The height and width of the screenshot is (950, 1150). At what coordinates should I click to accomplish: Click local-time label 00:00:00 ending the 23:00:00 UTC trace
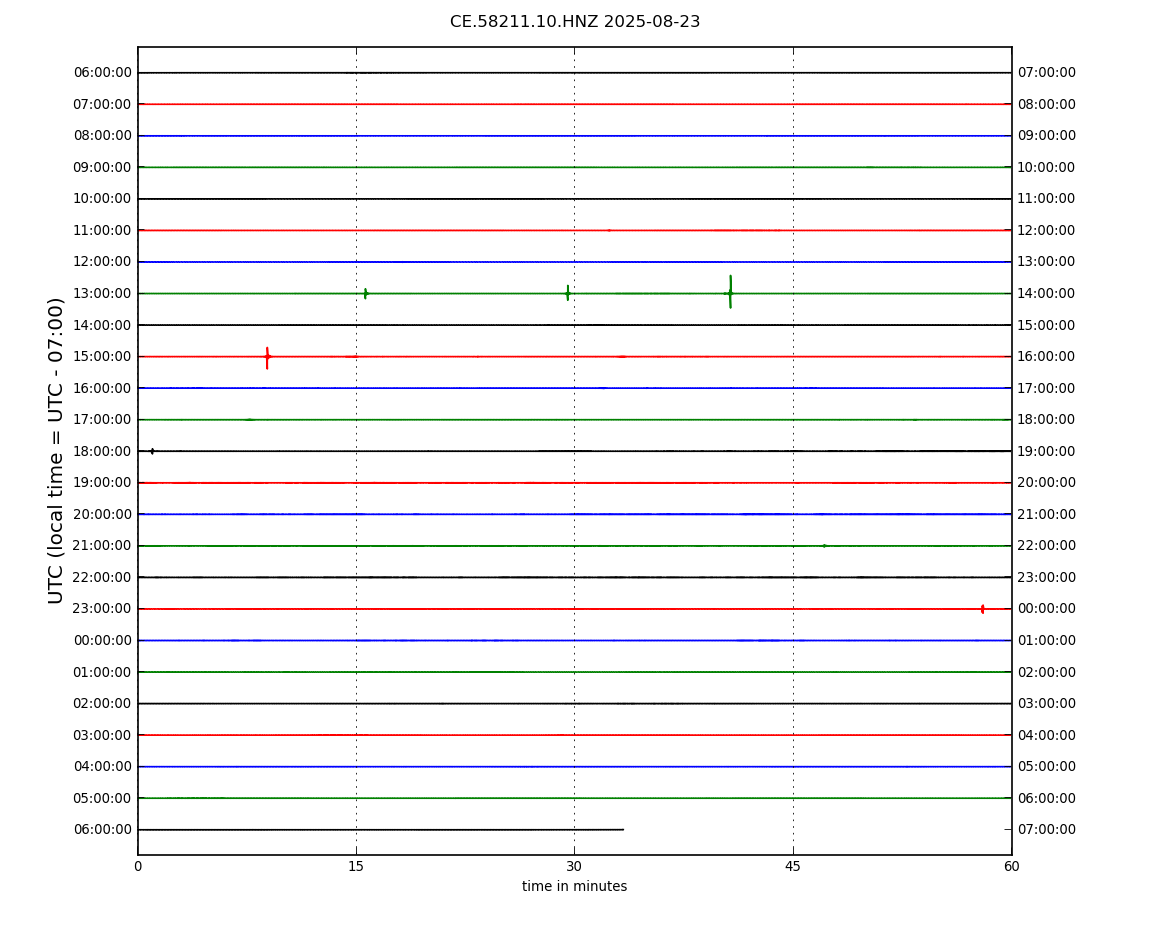click(x=1047, y=609)
